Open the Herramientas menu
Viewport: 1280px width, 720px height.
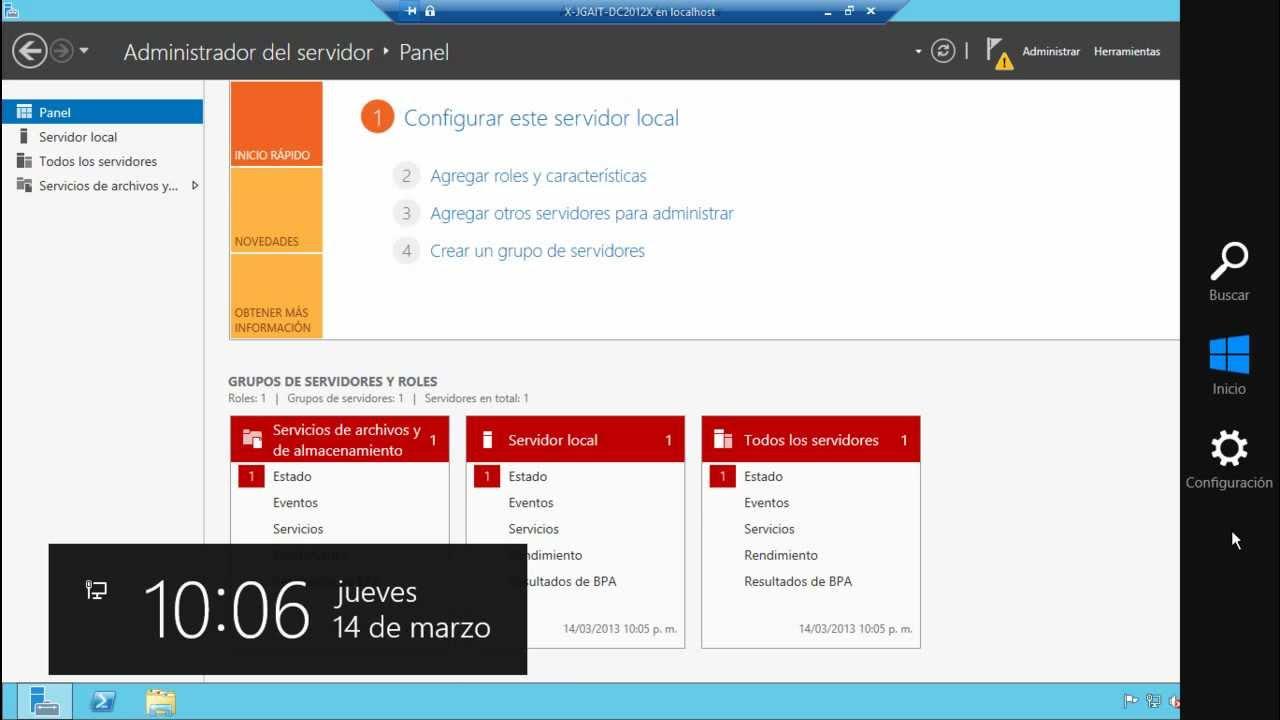[x=1127, y=51]
